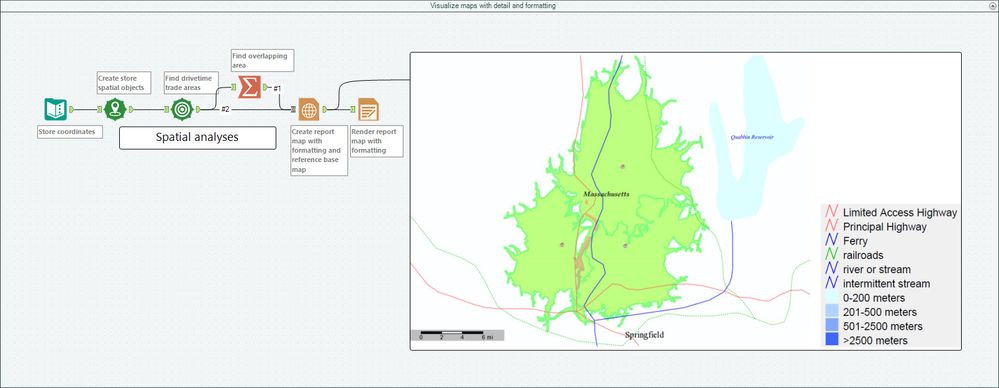Click the '501-2500 meters' legend swatch
Viewport: 999px width, 388px height.
point(831,326)
